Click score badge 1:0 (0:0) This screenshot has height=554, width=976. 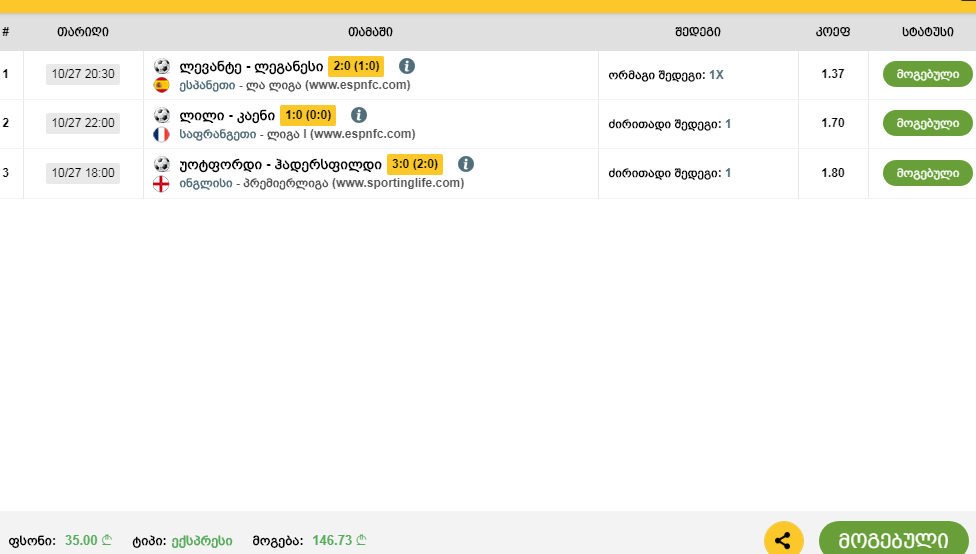tap(308, 115)
